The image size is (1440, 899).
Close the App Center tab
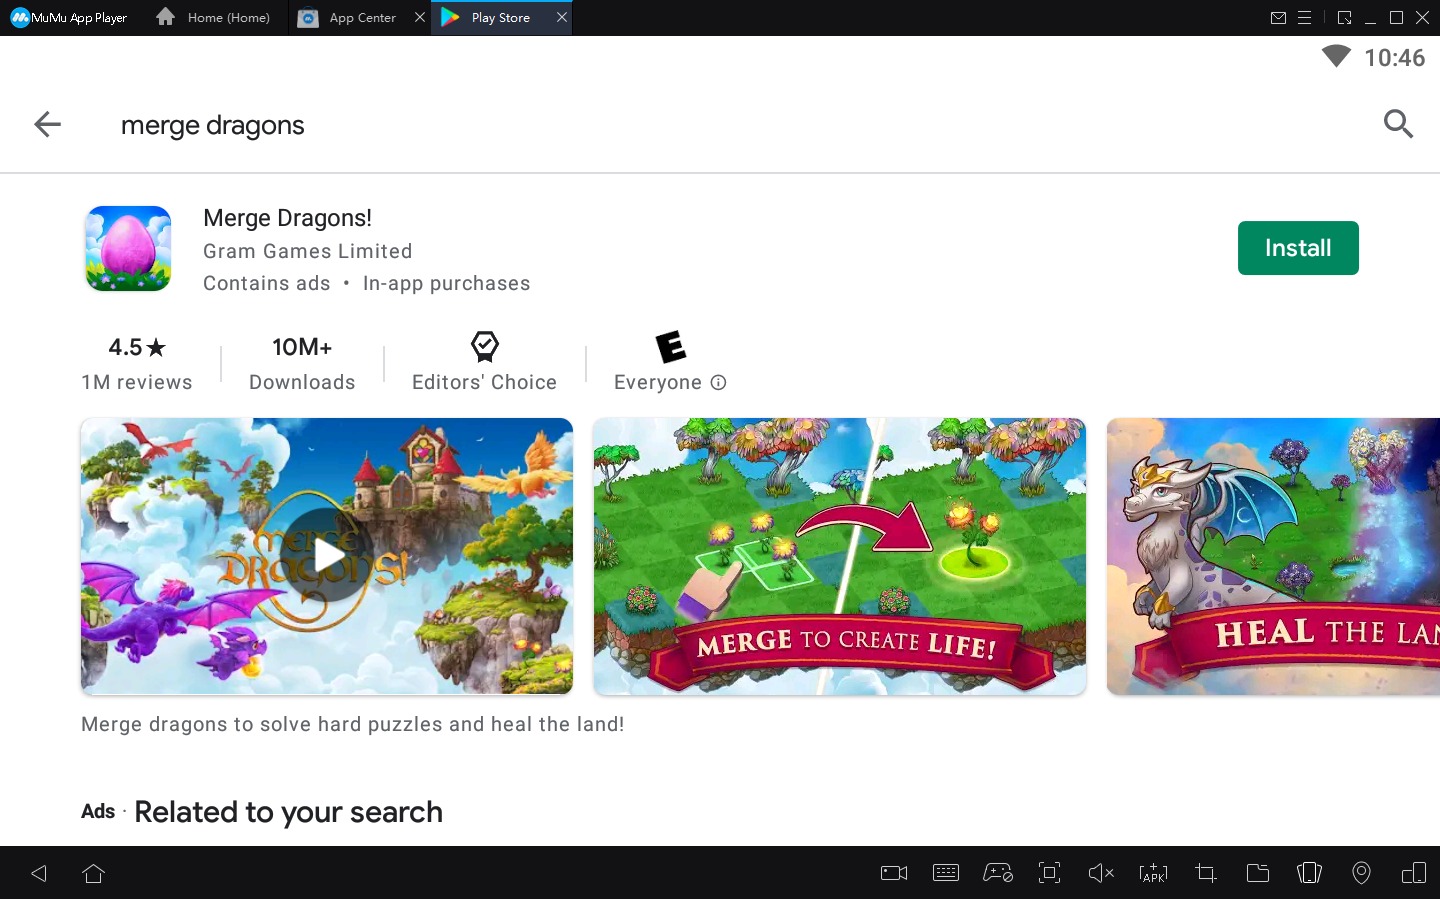(420, 17)
